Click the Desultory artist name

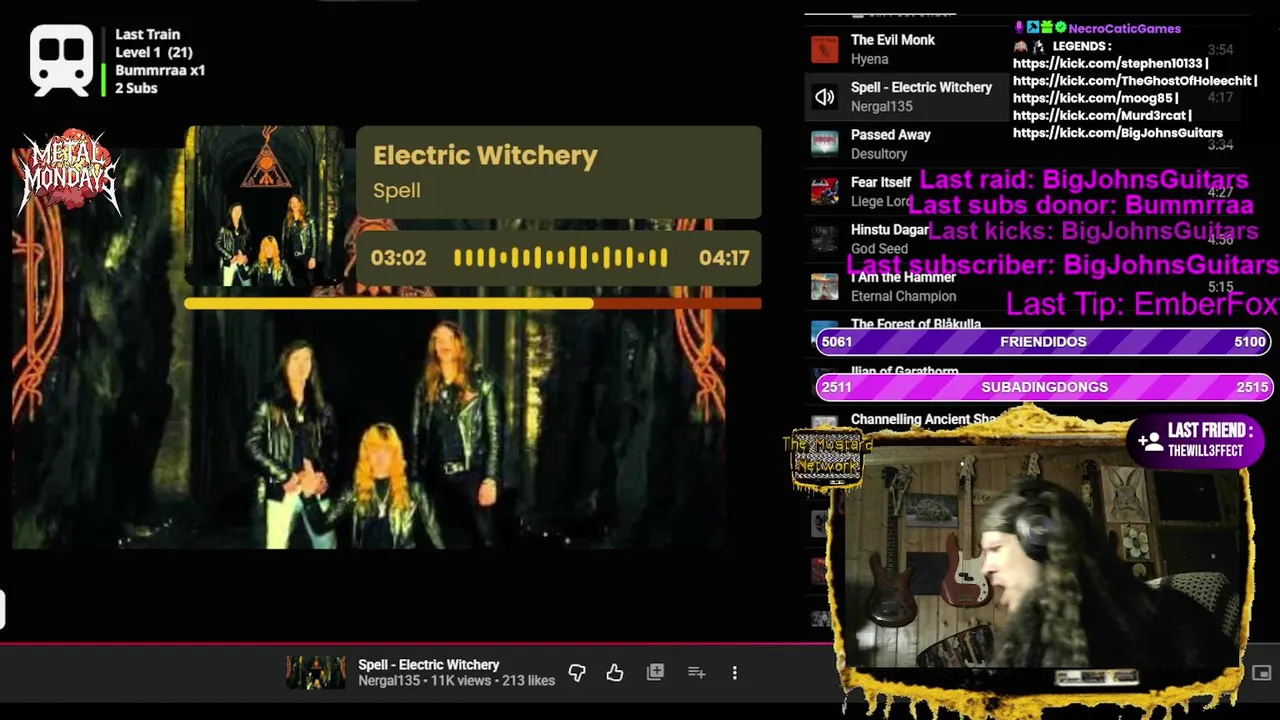(879, 154)
